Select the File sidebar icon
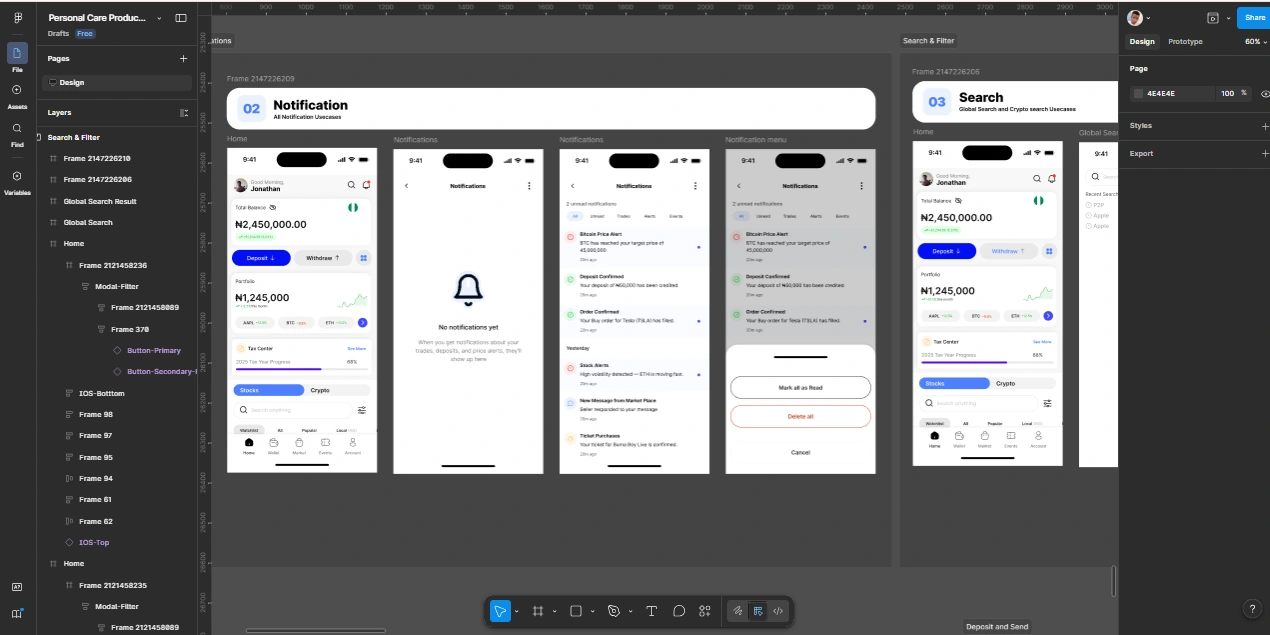The width and height of the screenshot is (1270, 635). (x=17, y=54)
